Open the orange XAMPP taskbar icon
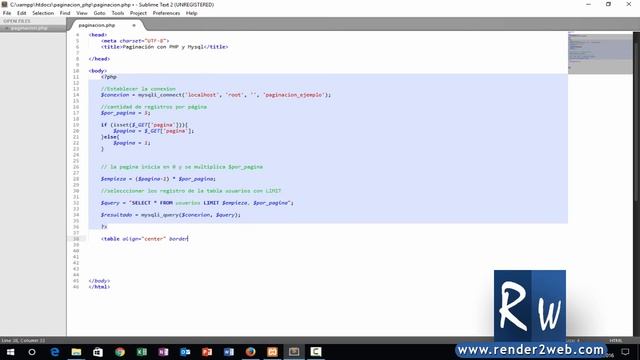The height and width of the screenshot is (360, 640). pyautogui.click(x=272, y=352)
